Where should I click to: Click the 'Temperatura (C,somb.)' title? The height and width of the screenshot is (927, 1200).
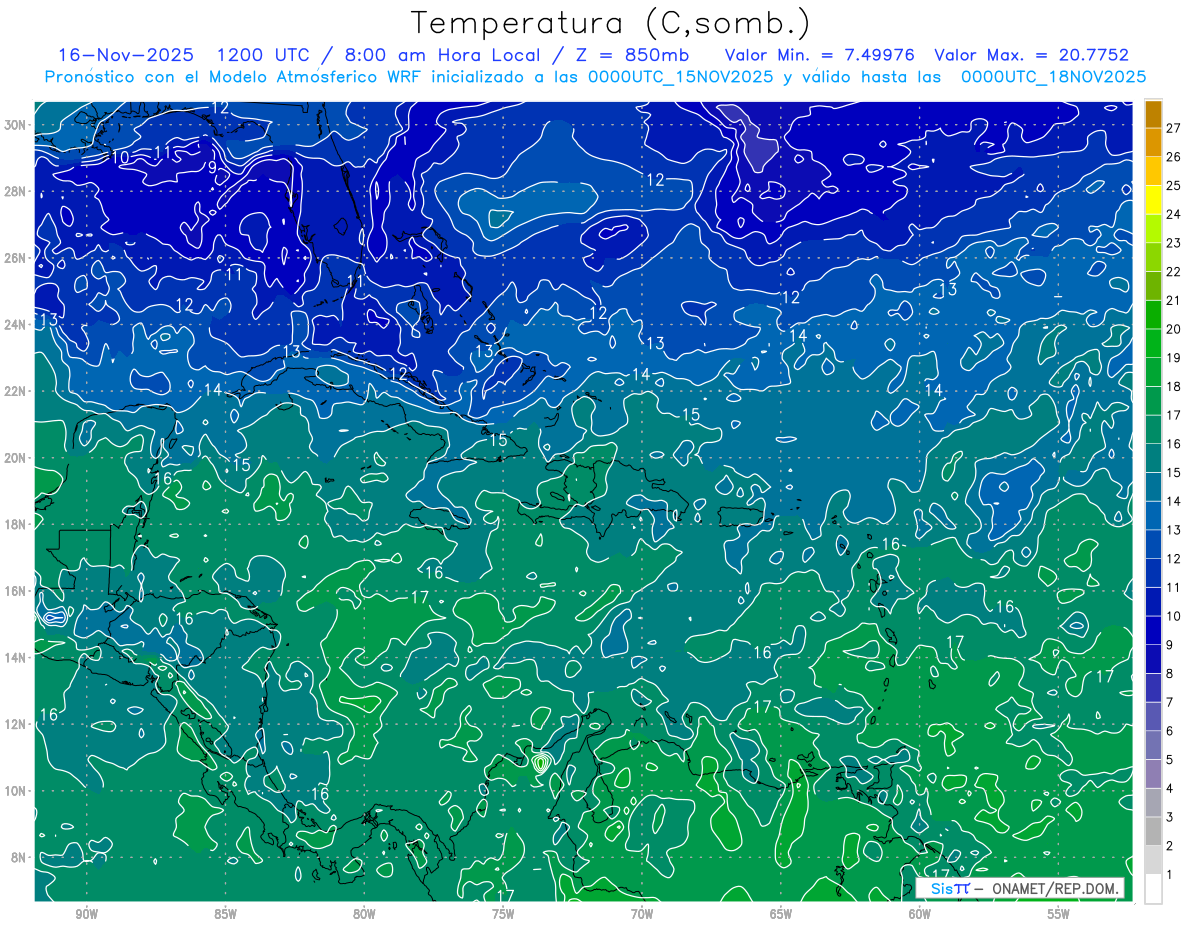610,23
